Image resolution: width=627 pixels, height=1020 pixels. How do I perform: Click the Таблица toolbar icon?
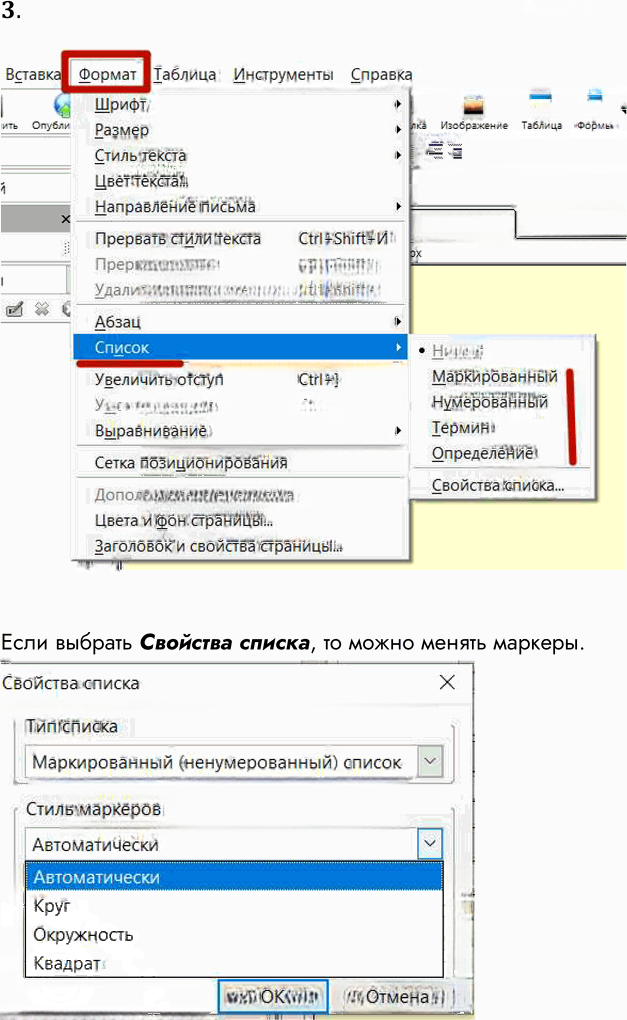[541, 111]
